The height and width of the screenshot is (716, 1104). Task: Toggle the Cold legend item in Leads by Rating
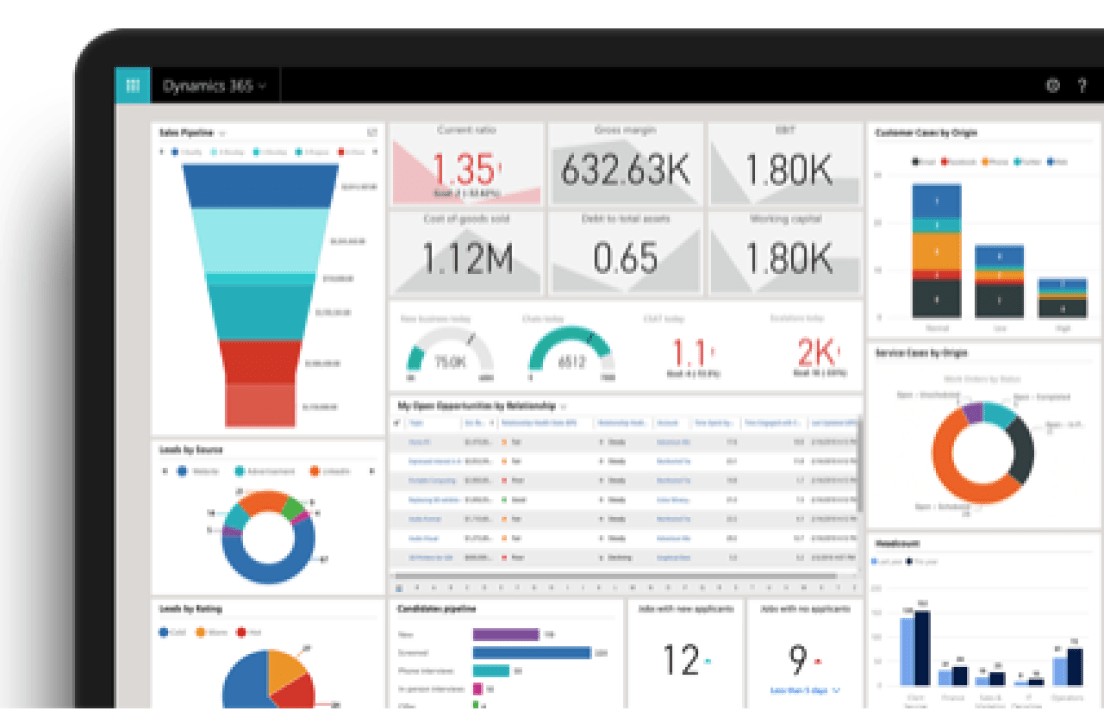tap(172, 632)
